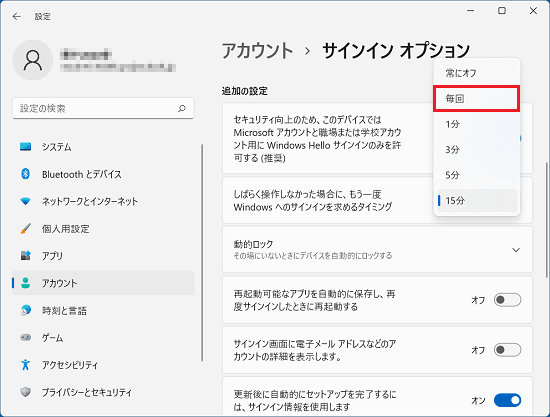550x417 pixels.
Task: Minimize the settings window
Action: (470, 11)
